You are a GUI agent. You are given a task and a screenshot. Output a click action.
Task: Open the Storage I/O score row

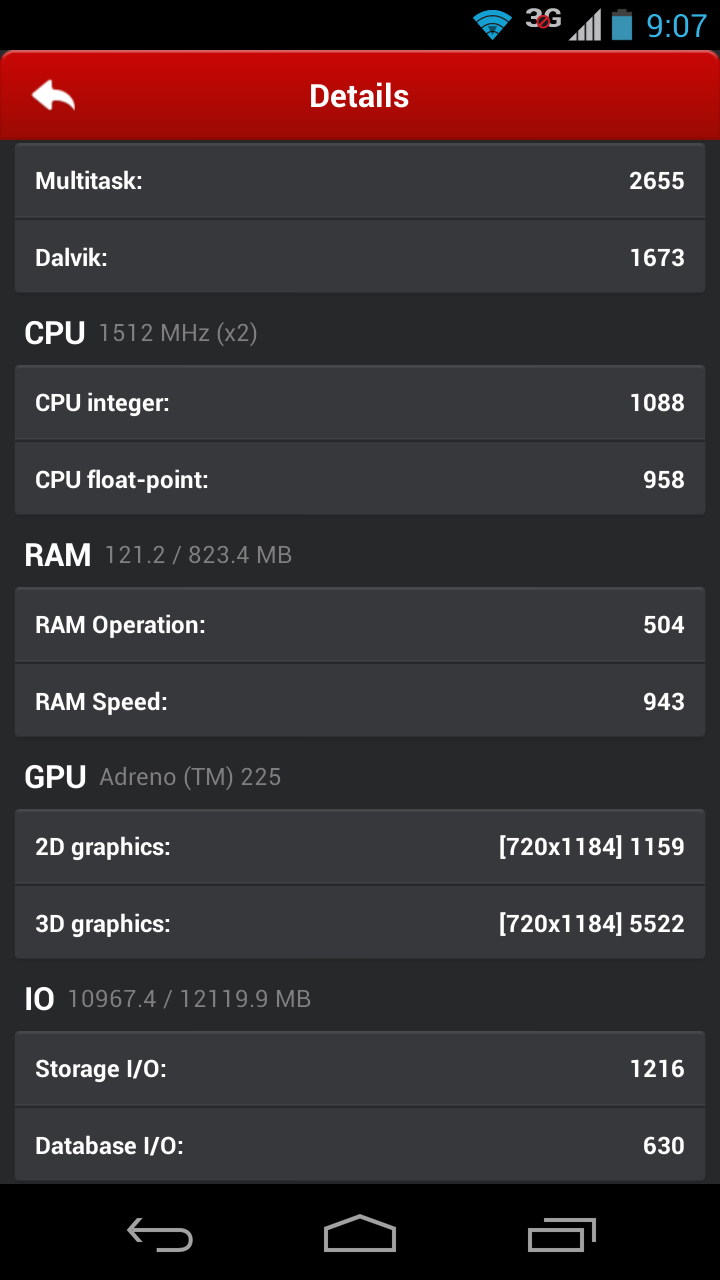pyautogui.click(x=360, y=1069)
